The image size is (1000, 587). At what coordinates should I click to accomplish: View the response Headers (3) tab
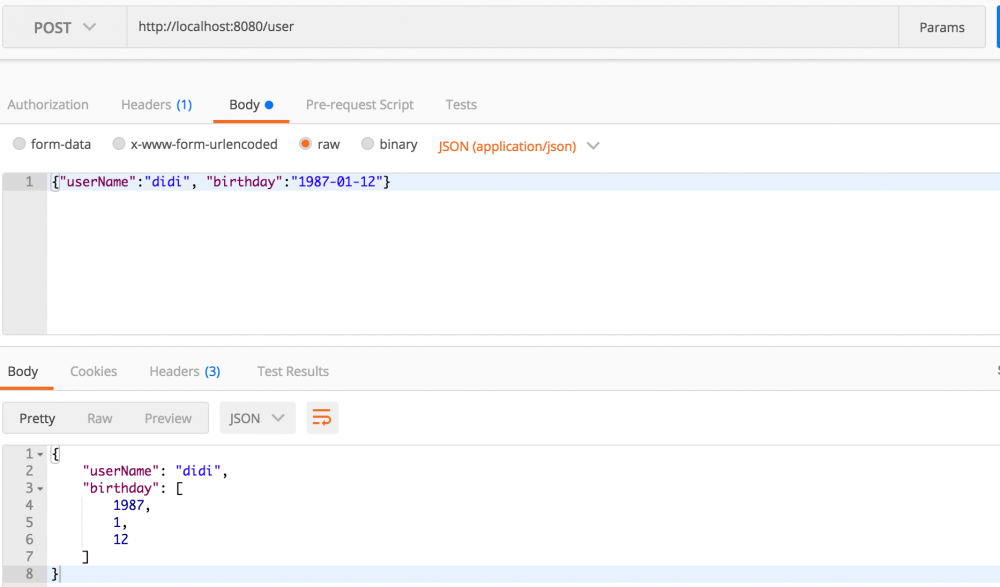point(185,371)
